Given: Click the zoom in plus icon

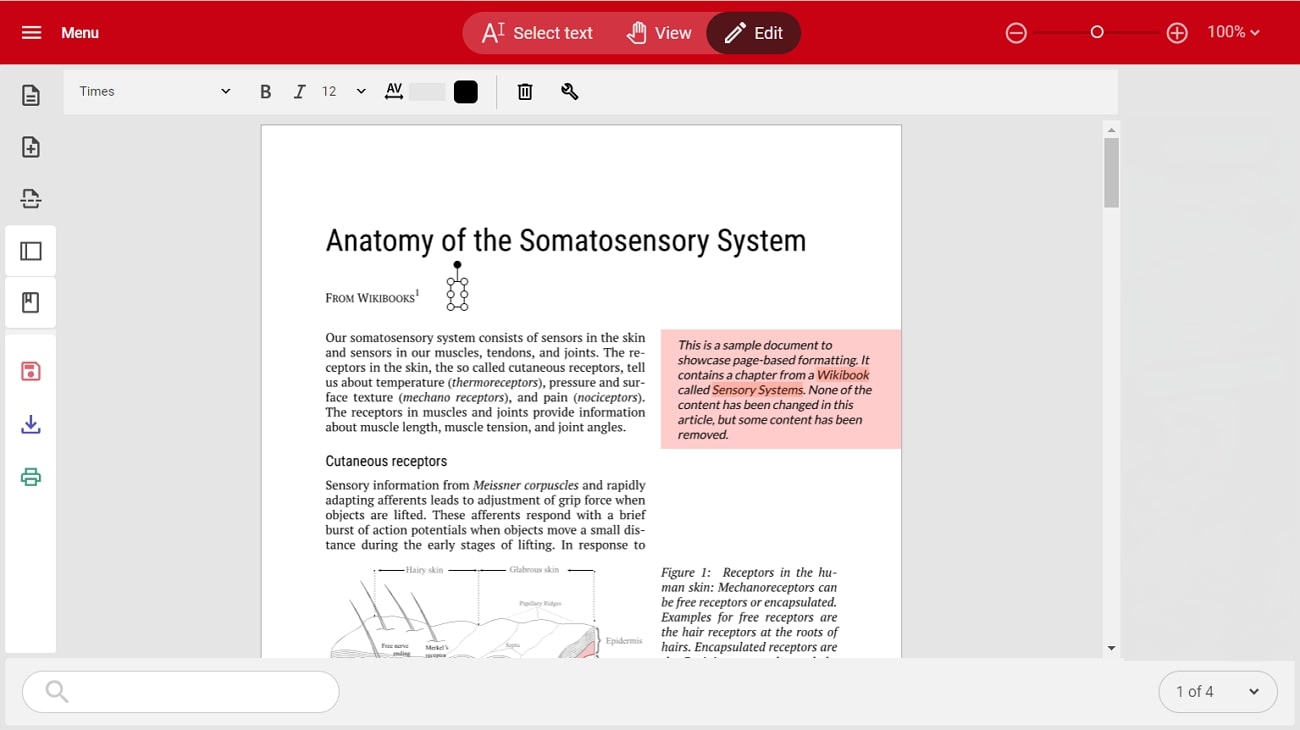Looking at the screenshot, I should point(1177,33).
